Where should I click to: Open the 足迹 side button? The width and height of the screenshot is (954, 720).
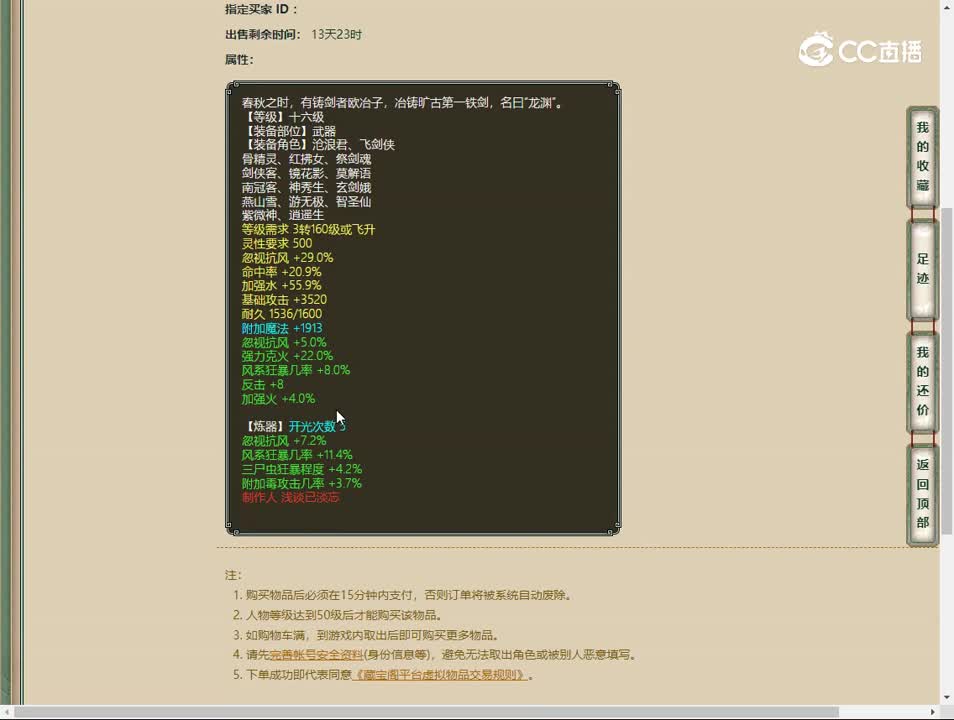tap(922, 268)
